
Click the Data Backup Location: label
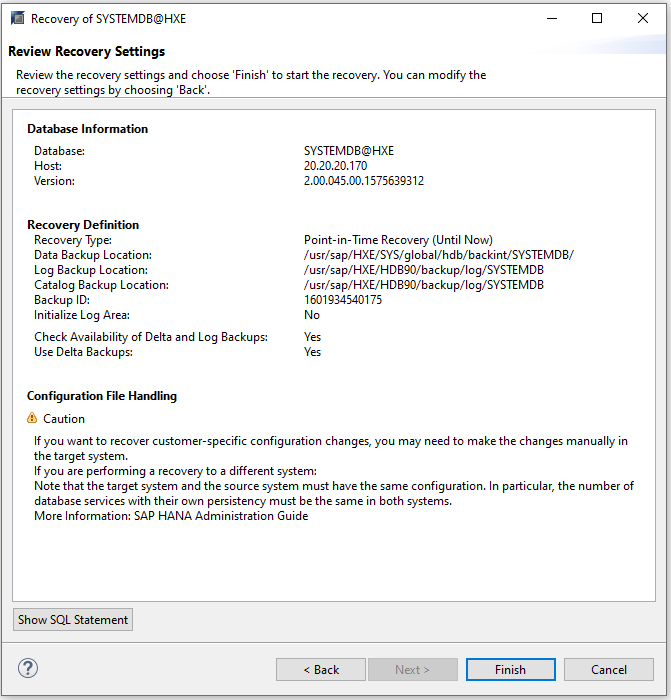click(93, 255)
